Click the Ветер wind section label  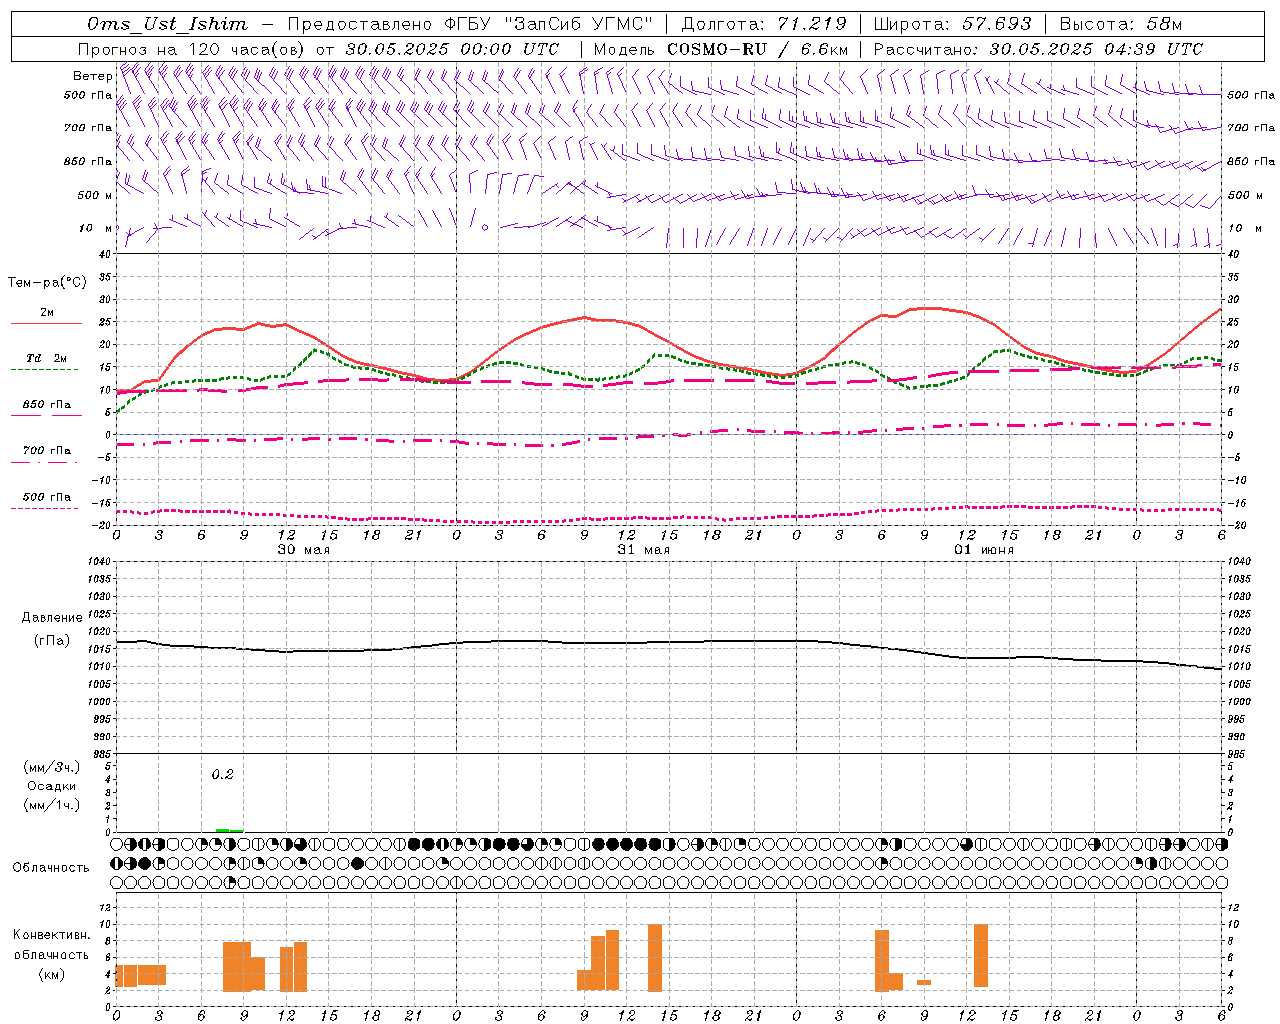pyautogui.click(x=92, y=76)
